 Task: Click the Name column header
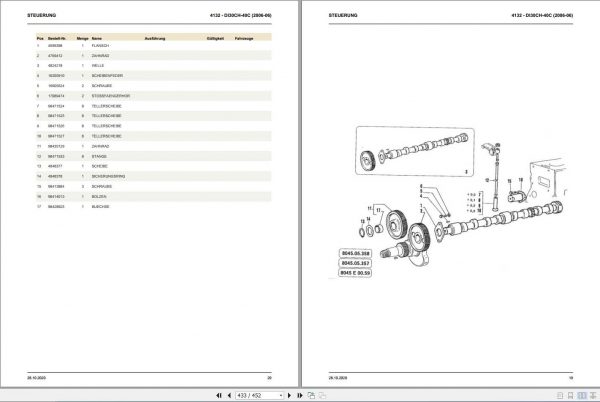(97, 38)
